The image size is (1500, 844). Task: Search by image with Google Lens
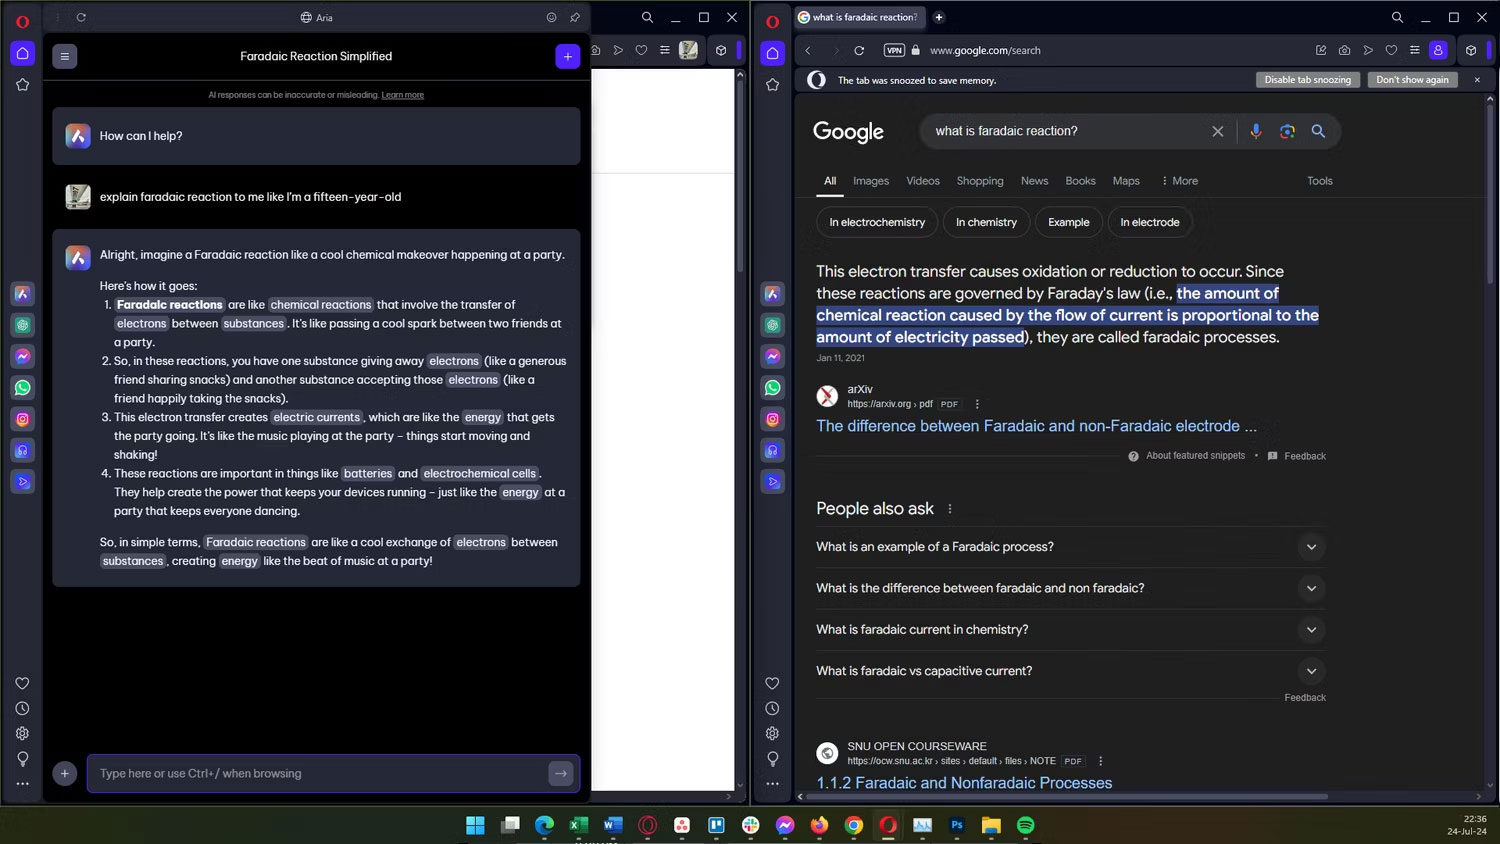(x=1287, y=131)
